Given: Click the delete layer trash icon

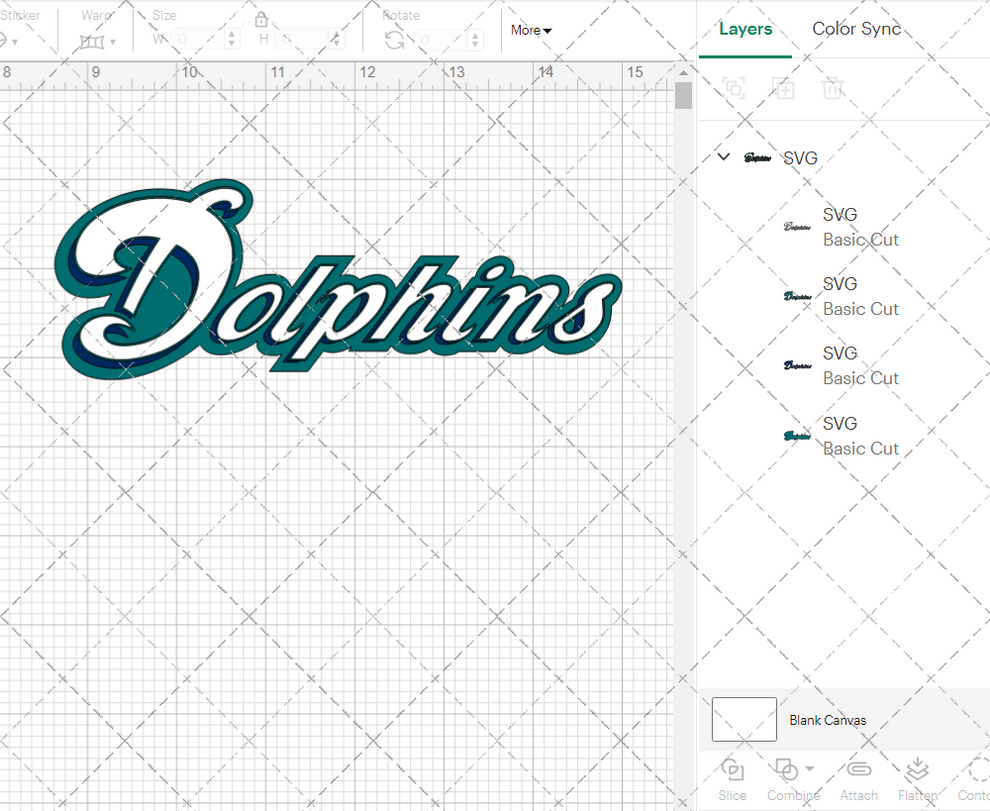Looking at the screenshot, I should coord(833,88).
